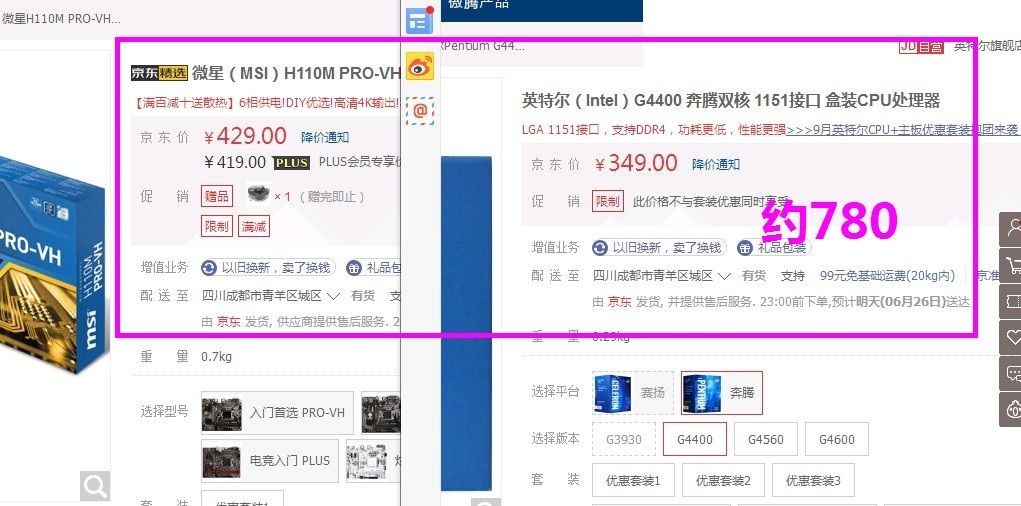1021x506 pixels.
Task: Open the feed list icon with red dot
Action: coord(419,20)
